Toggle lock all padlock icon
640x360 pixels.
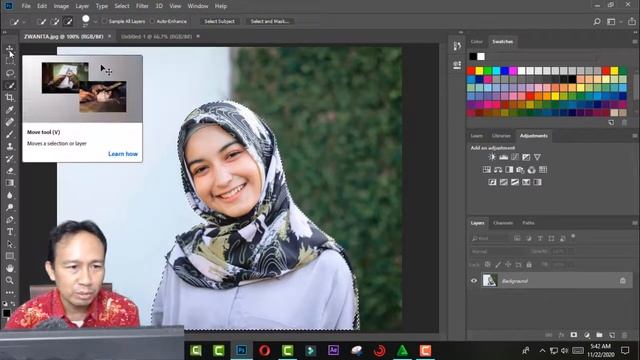click(529, 264)
